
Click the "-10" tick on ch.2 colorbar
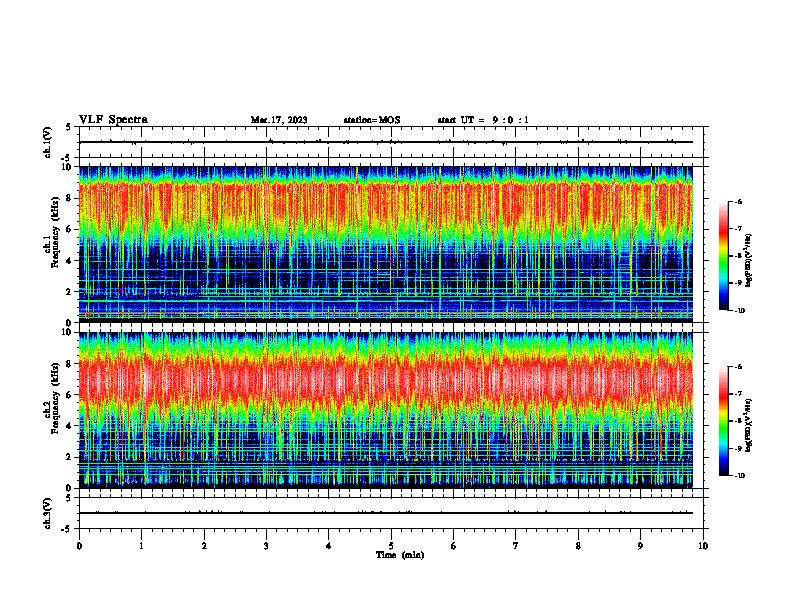coord(740,476)
